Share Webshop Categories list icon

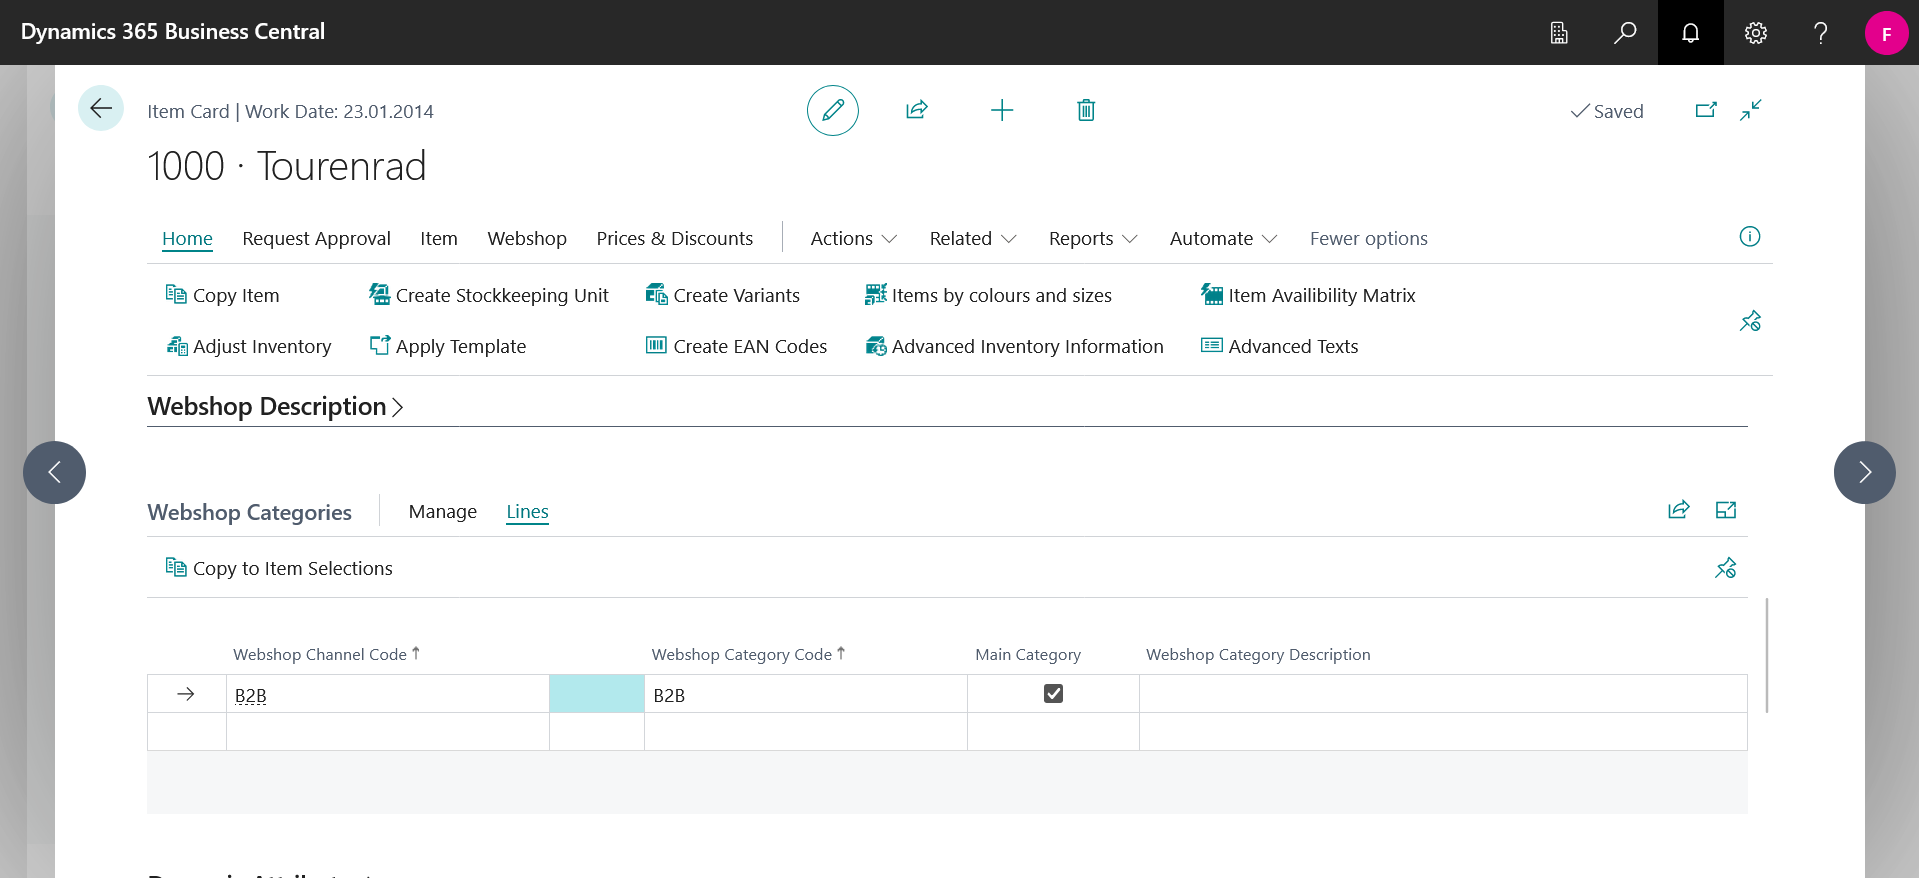pos(1679,510)
